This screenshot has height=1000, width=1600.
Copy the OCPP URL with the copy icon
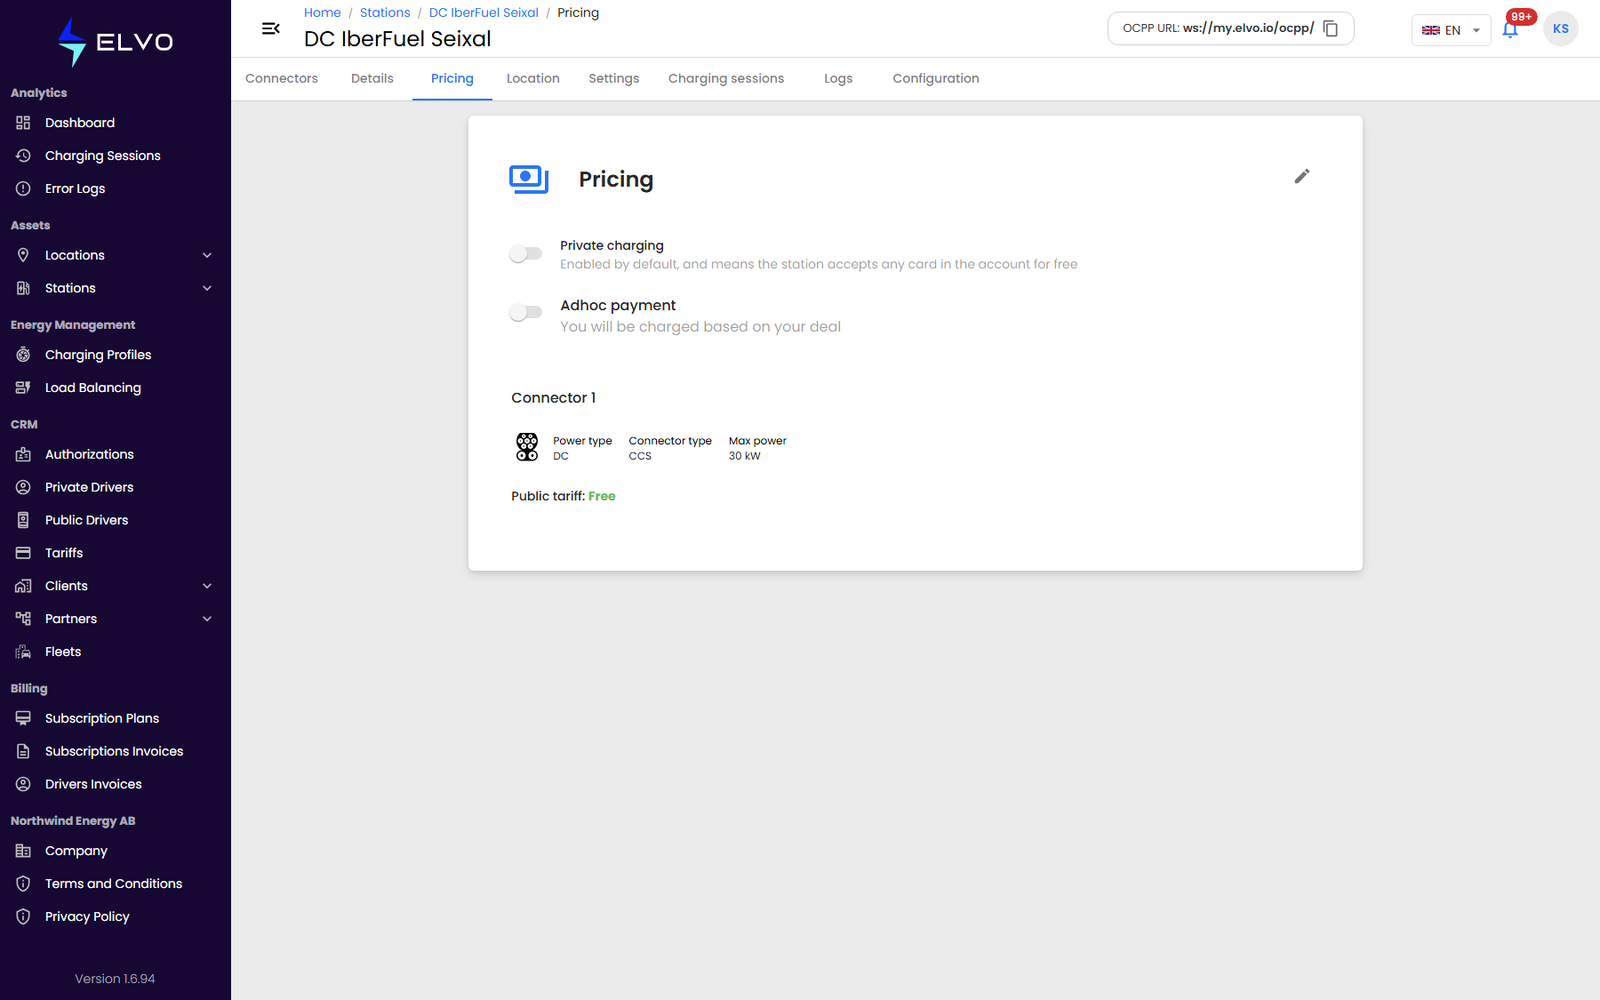tap(1331, 29)
